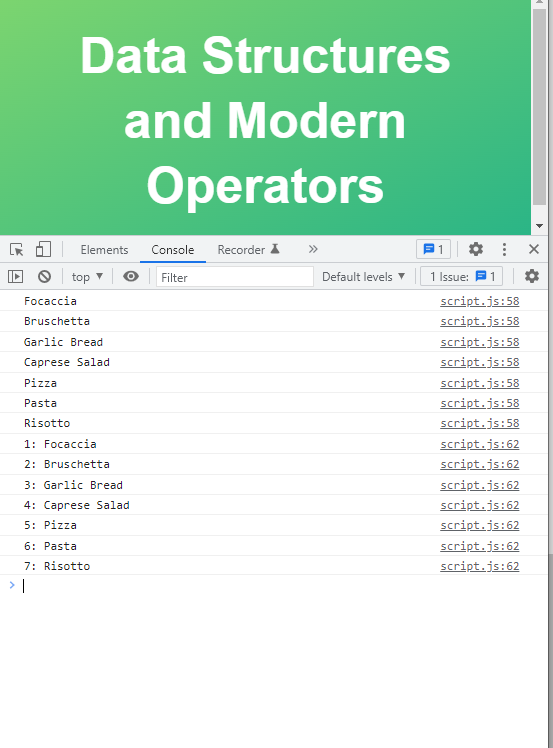
Task: Click the 'Risotto' console message
Action: click(x=47, y=423)
